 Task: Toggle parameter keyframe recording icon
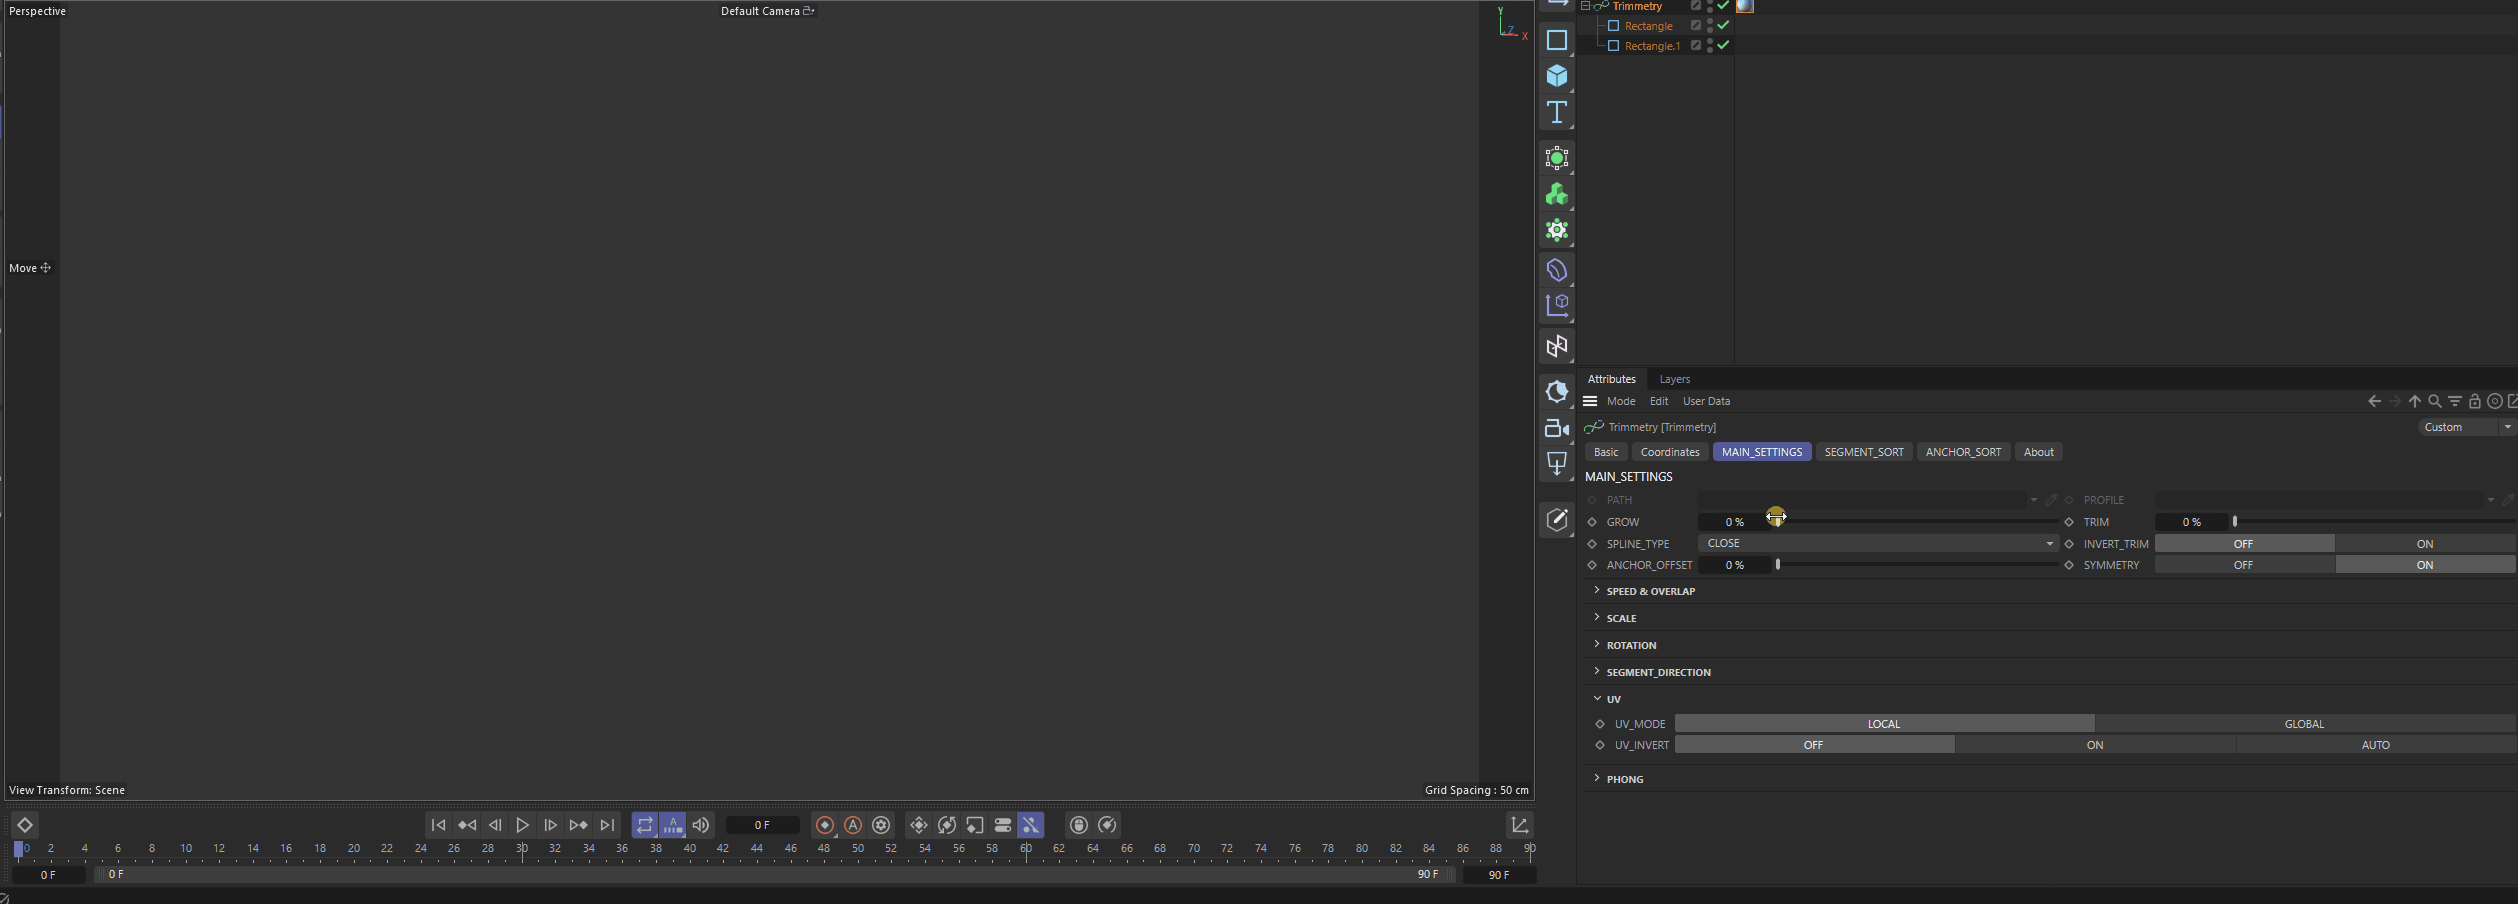tap(1003, 825)
